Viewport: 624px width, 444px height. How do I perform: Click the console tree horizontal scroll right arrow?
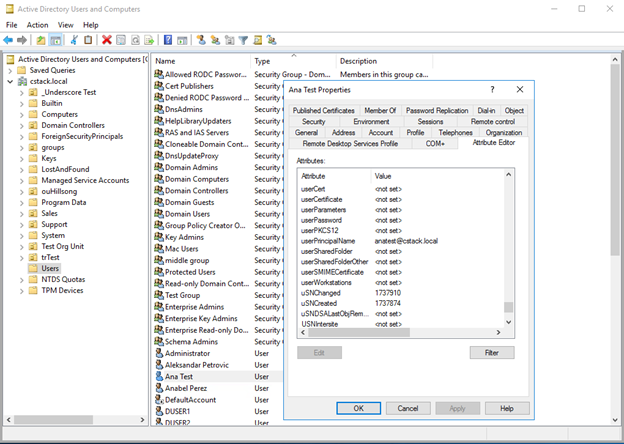tap(142, 420)
